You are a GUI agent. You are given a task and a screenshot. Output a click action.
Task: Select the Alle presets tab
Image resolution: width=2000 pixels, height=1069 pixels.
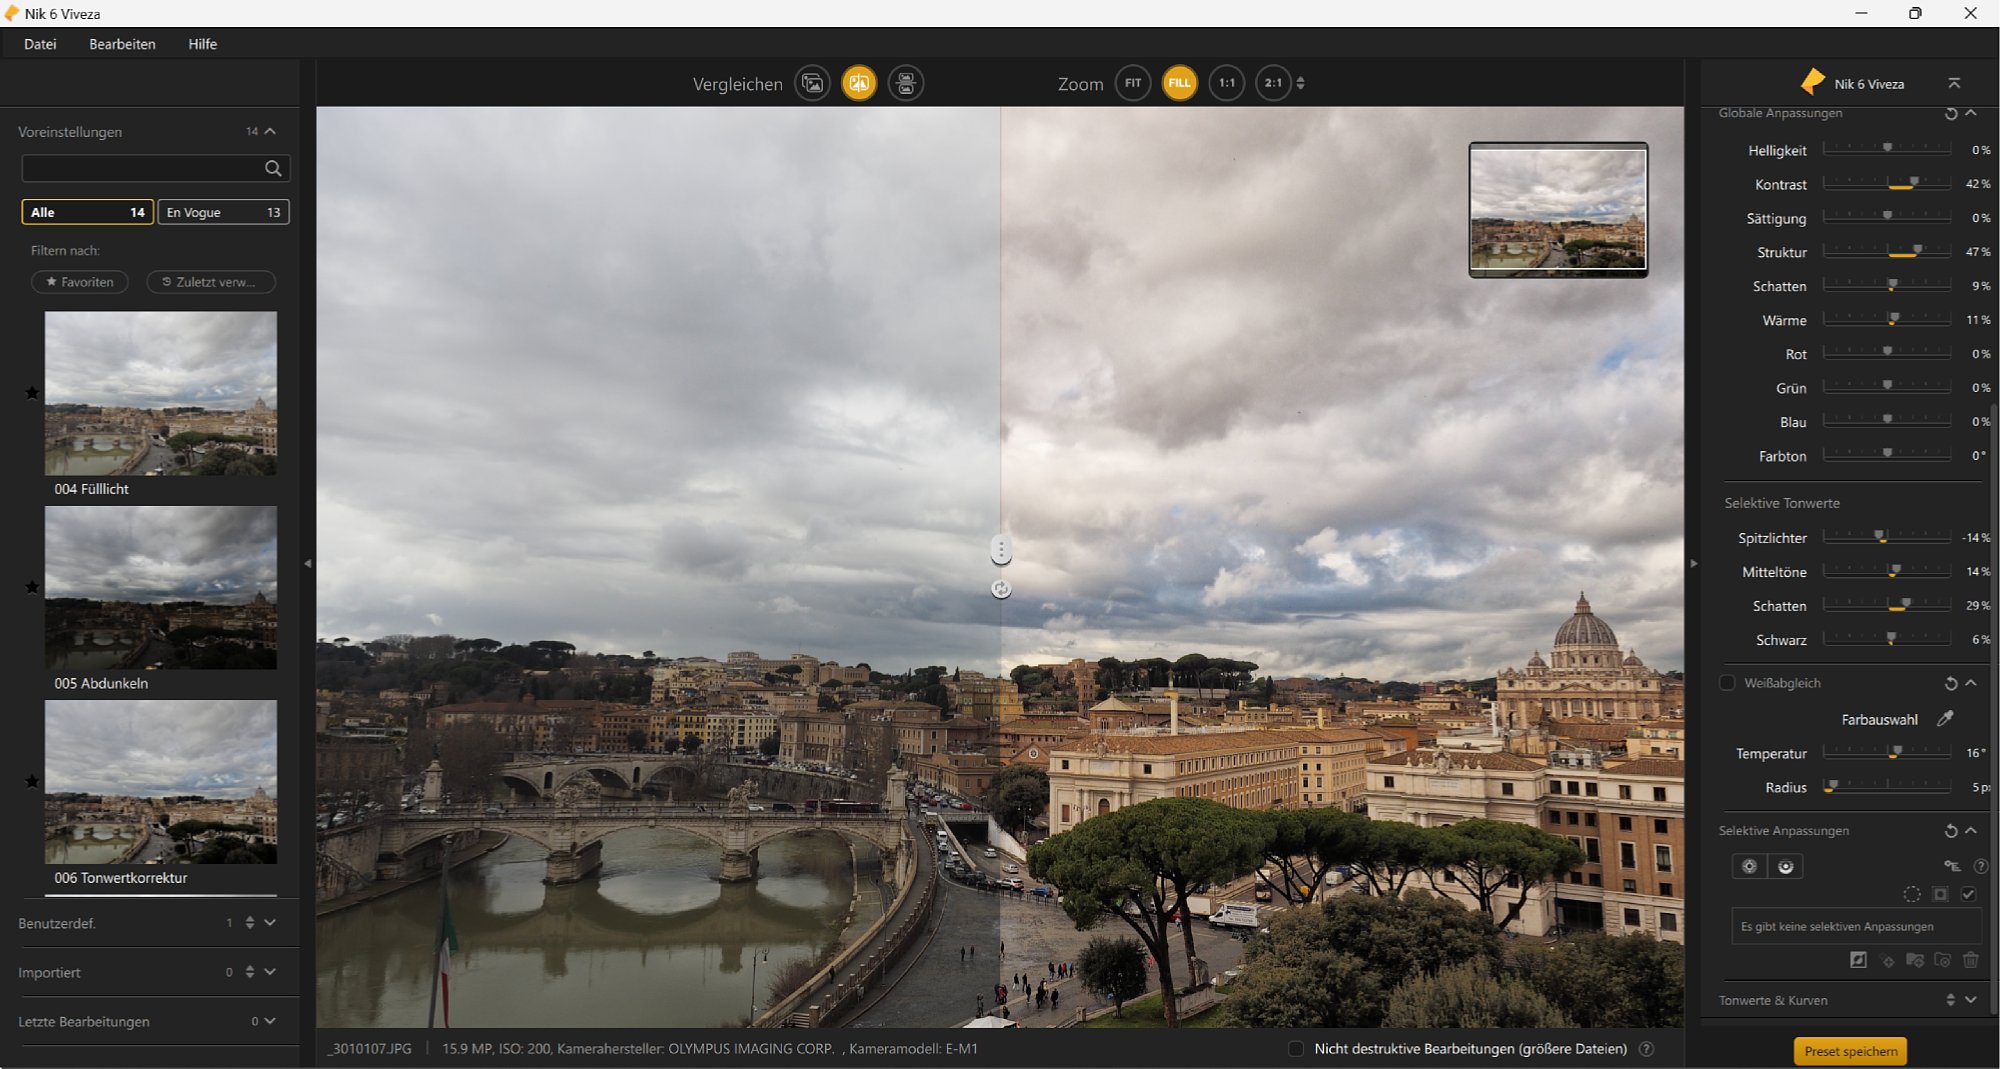point(88,212)
